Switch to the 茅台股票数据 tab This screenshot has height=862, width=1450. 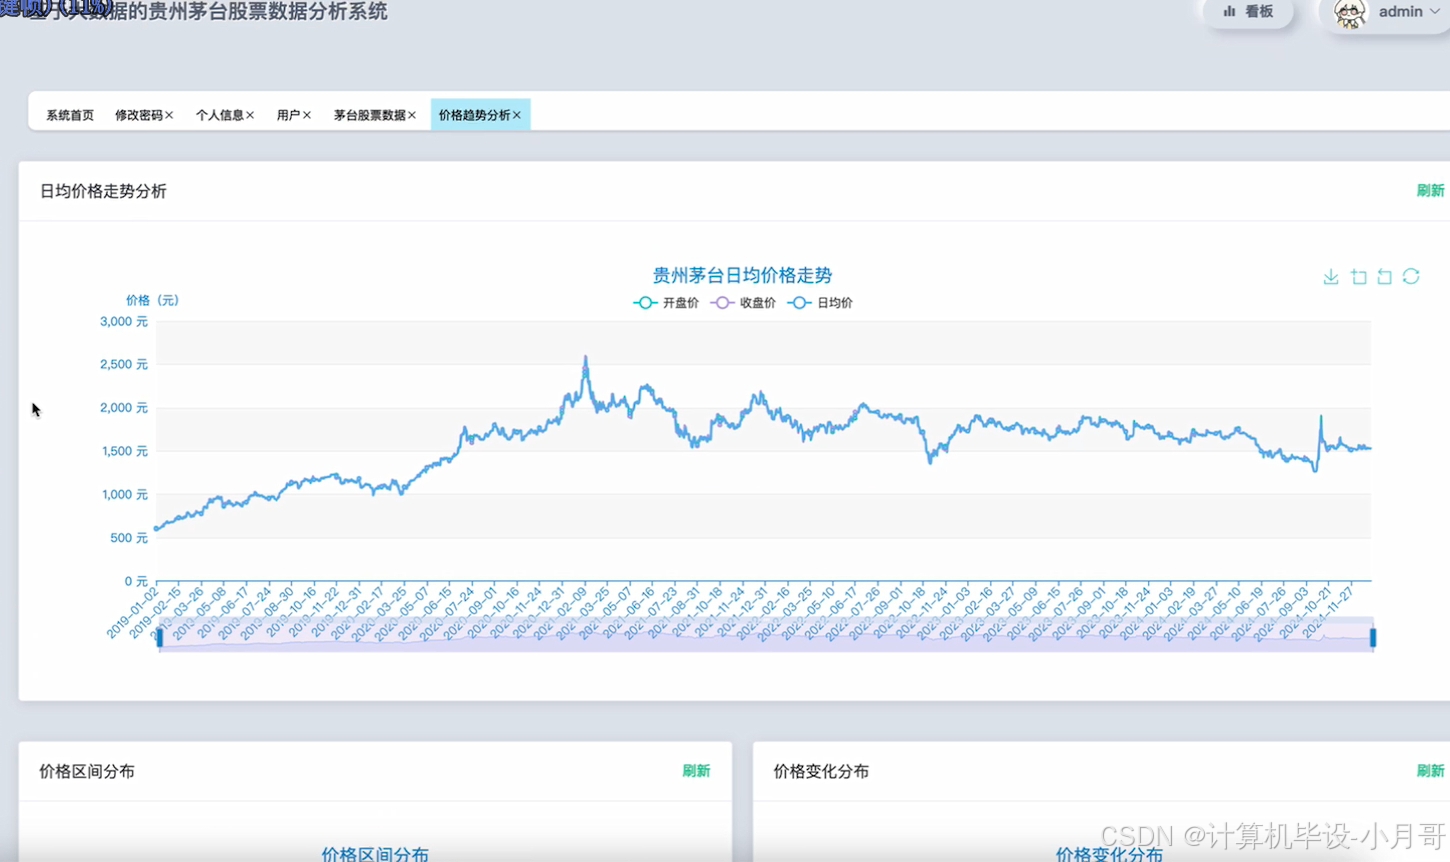click(x=369, y=115)
